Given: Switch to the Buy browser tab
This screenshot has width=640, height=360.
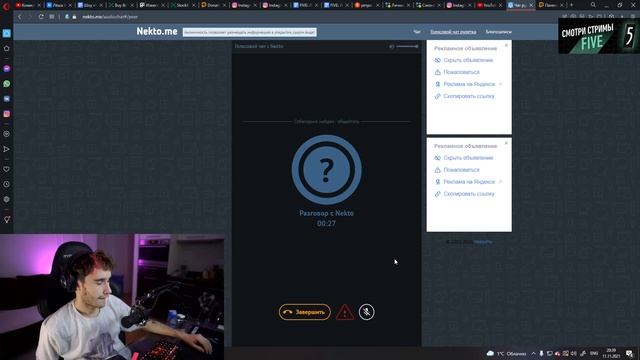Looking at the screenshot, I should click(121, 5).
